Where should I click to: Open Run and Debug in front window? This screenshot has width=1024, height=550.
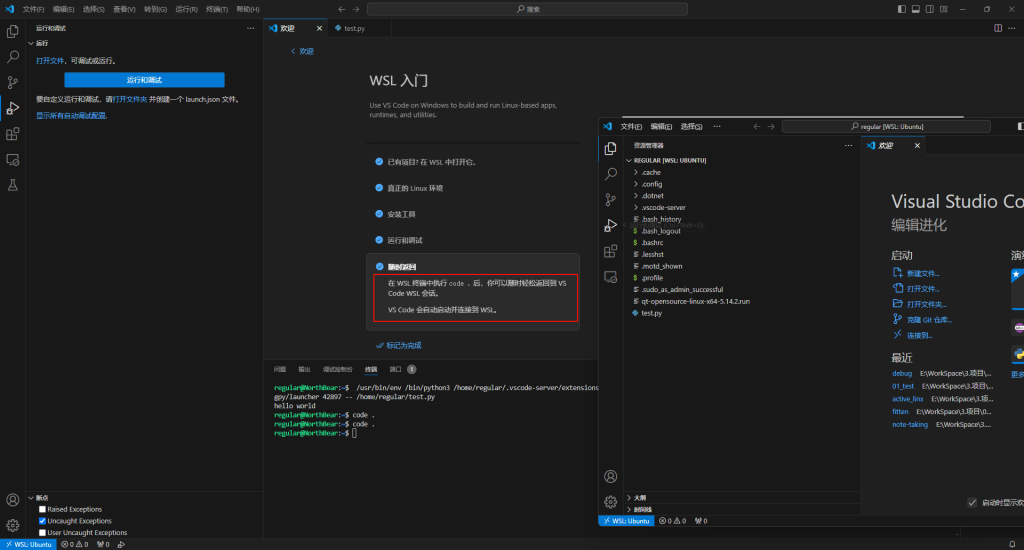coord(611,225)
